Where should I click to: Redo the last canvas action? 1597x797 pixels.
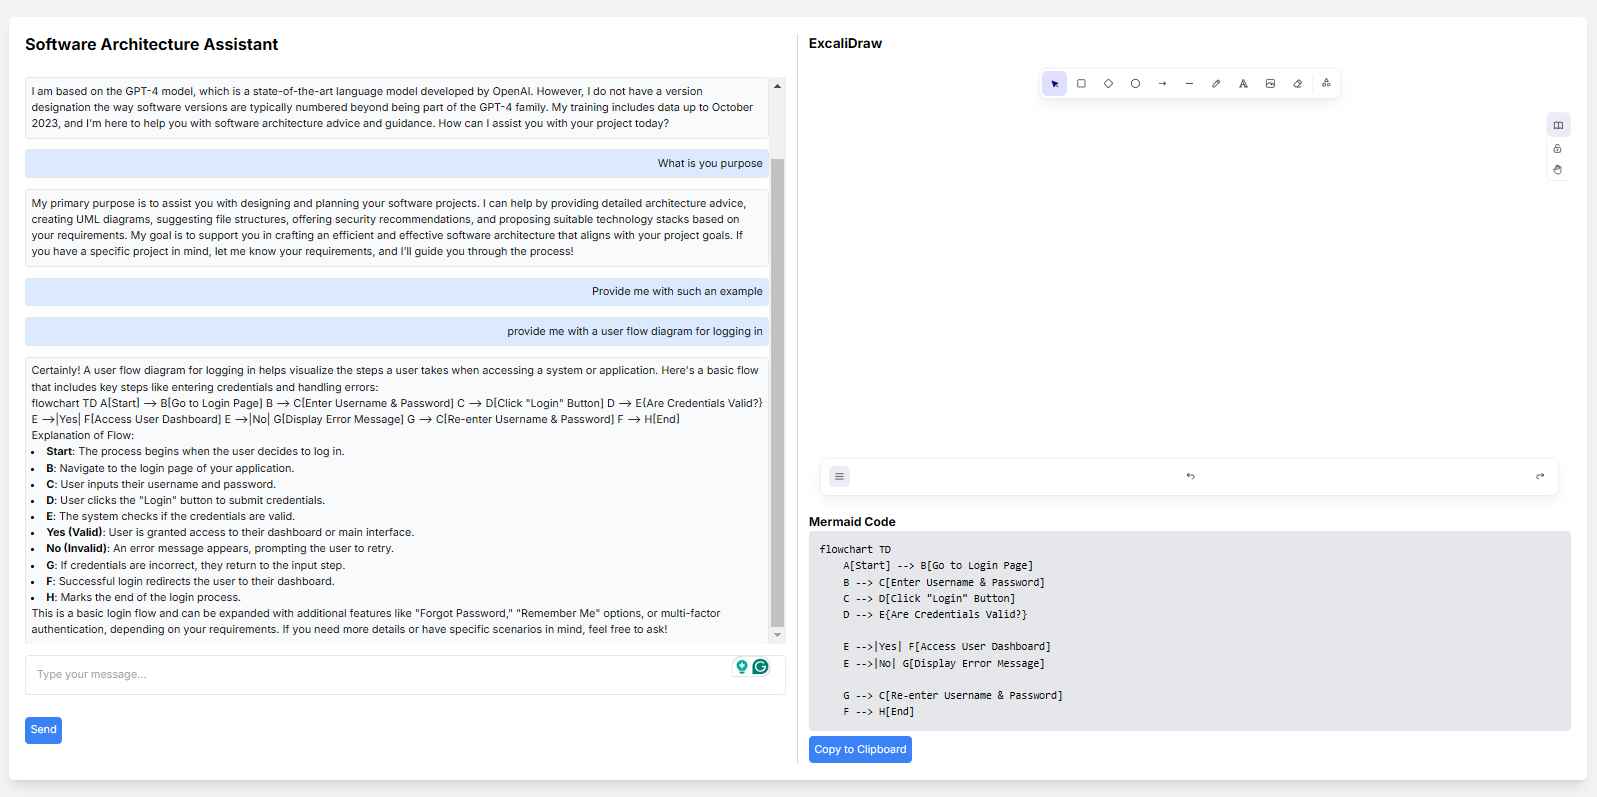pos(1540,477)
